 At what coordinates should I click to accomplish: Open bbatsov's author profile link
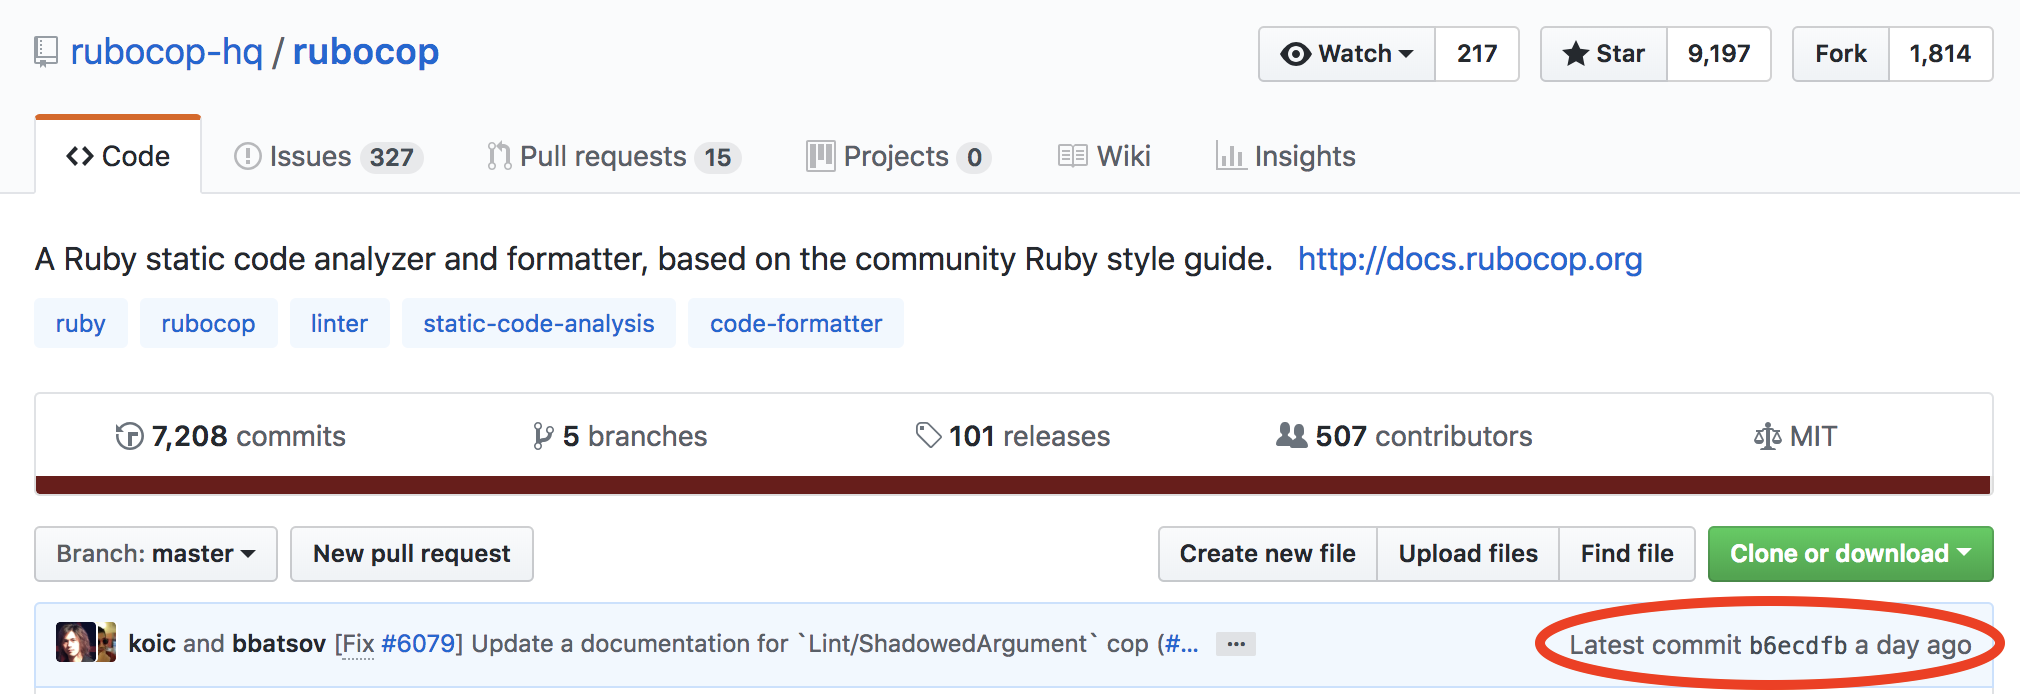(x=279, y=643)
